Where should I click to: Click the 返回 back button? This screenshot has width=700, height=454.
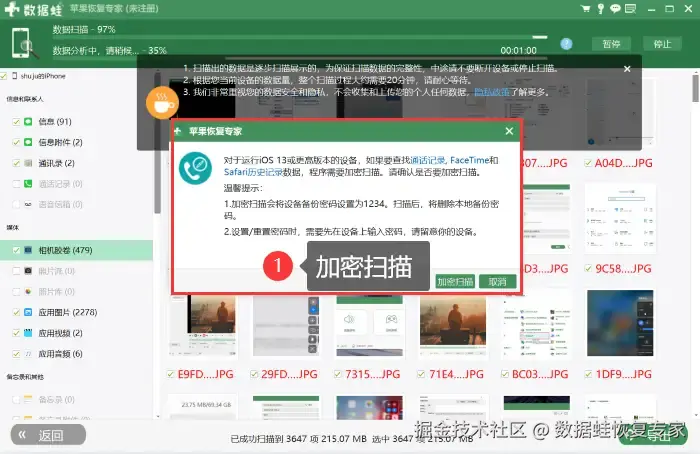[48, 435]
